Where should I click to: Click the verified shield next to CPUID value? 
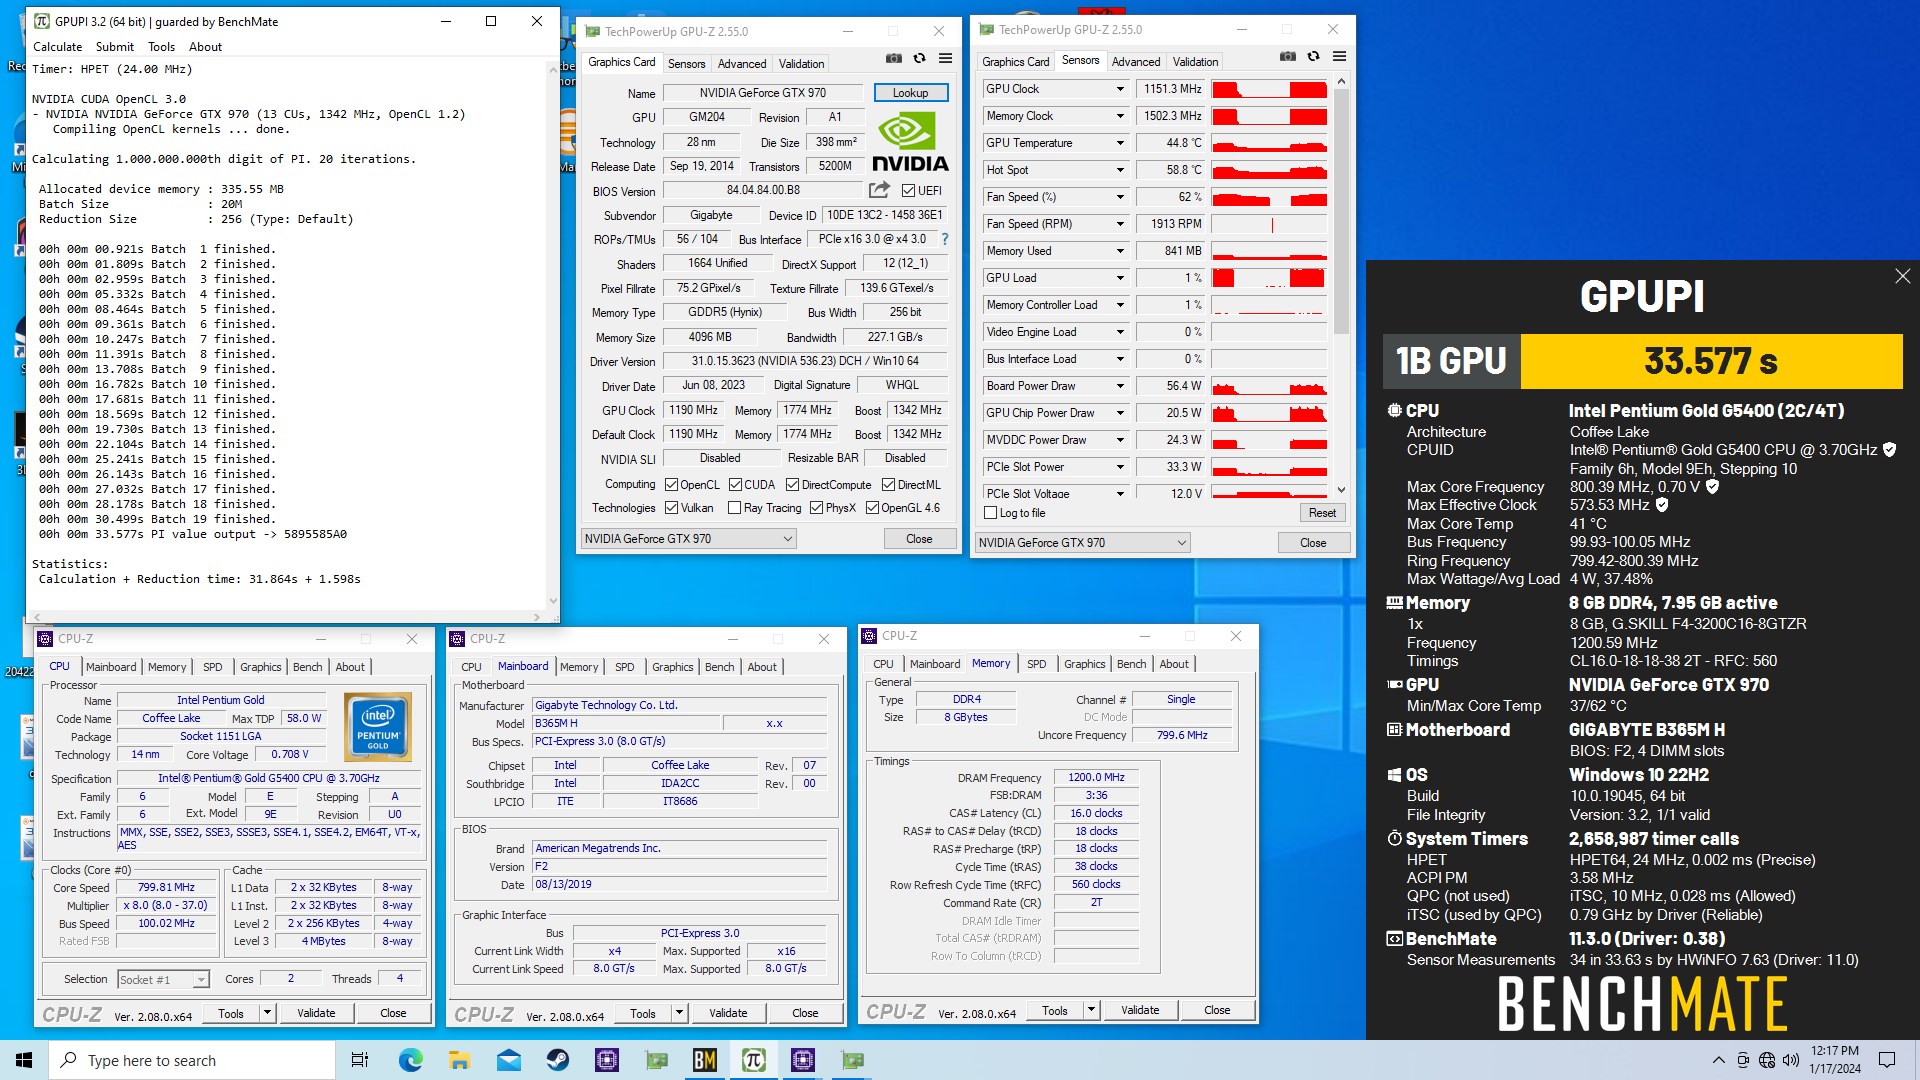[x=1889, y=450]
